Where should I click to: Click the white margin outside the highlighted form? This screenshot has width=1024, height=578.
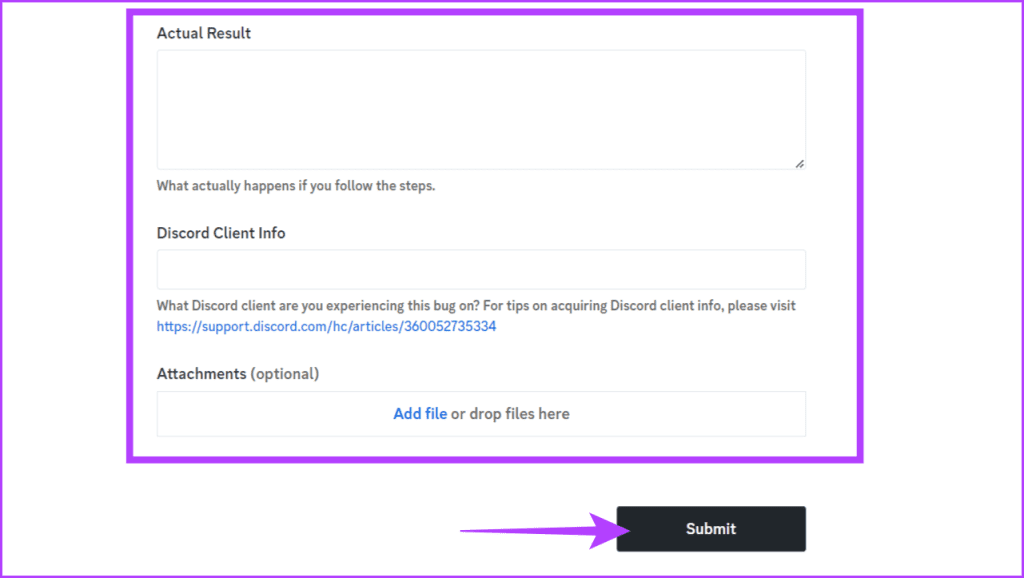point(940,261)
